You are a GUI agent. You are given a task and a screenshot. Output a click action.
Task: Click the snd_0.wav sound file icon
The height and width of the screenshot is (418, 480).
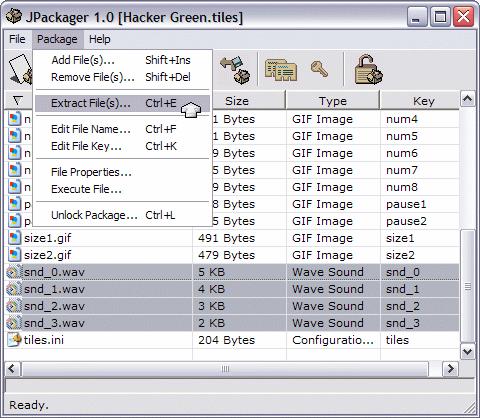[x=14, y=272]
